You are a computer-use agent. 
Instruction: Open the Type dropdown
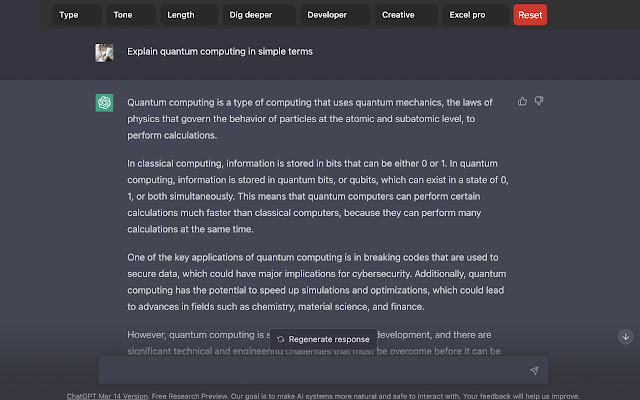[x=78, y=15]
